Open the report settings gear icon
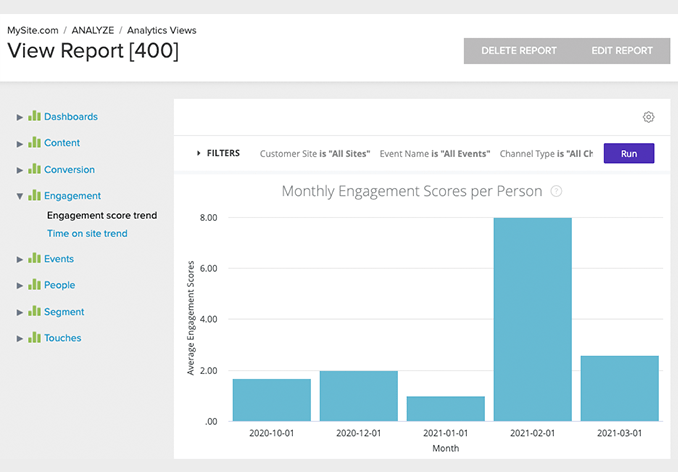Screen dimensions: 678x472 pos(648,117)
